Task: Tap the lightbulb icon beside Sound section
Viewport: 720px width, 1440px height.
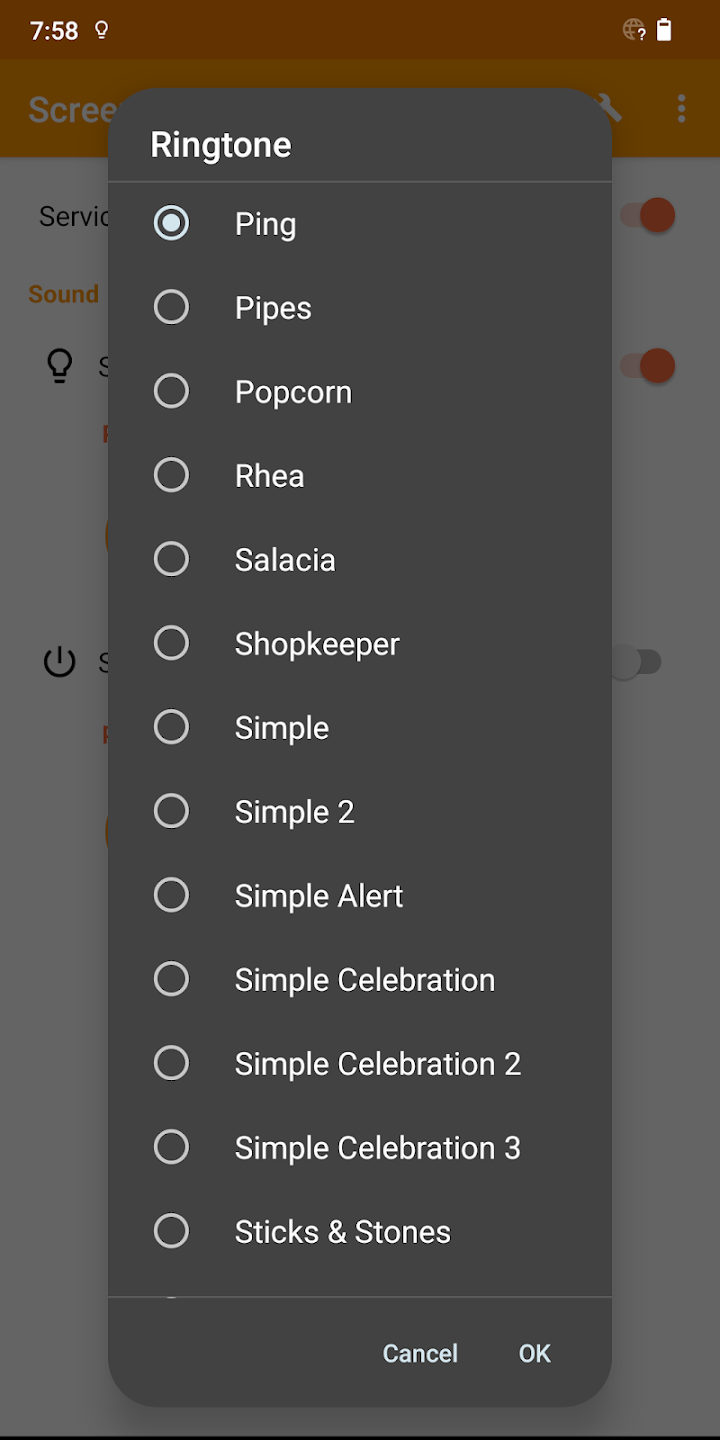Action: point(60,366)
